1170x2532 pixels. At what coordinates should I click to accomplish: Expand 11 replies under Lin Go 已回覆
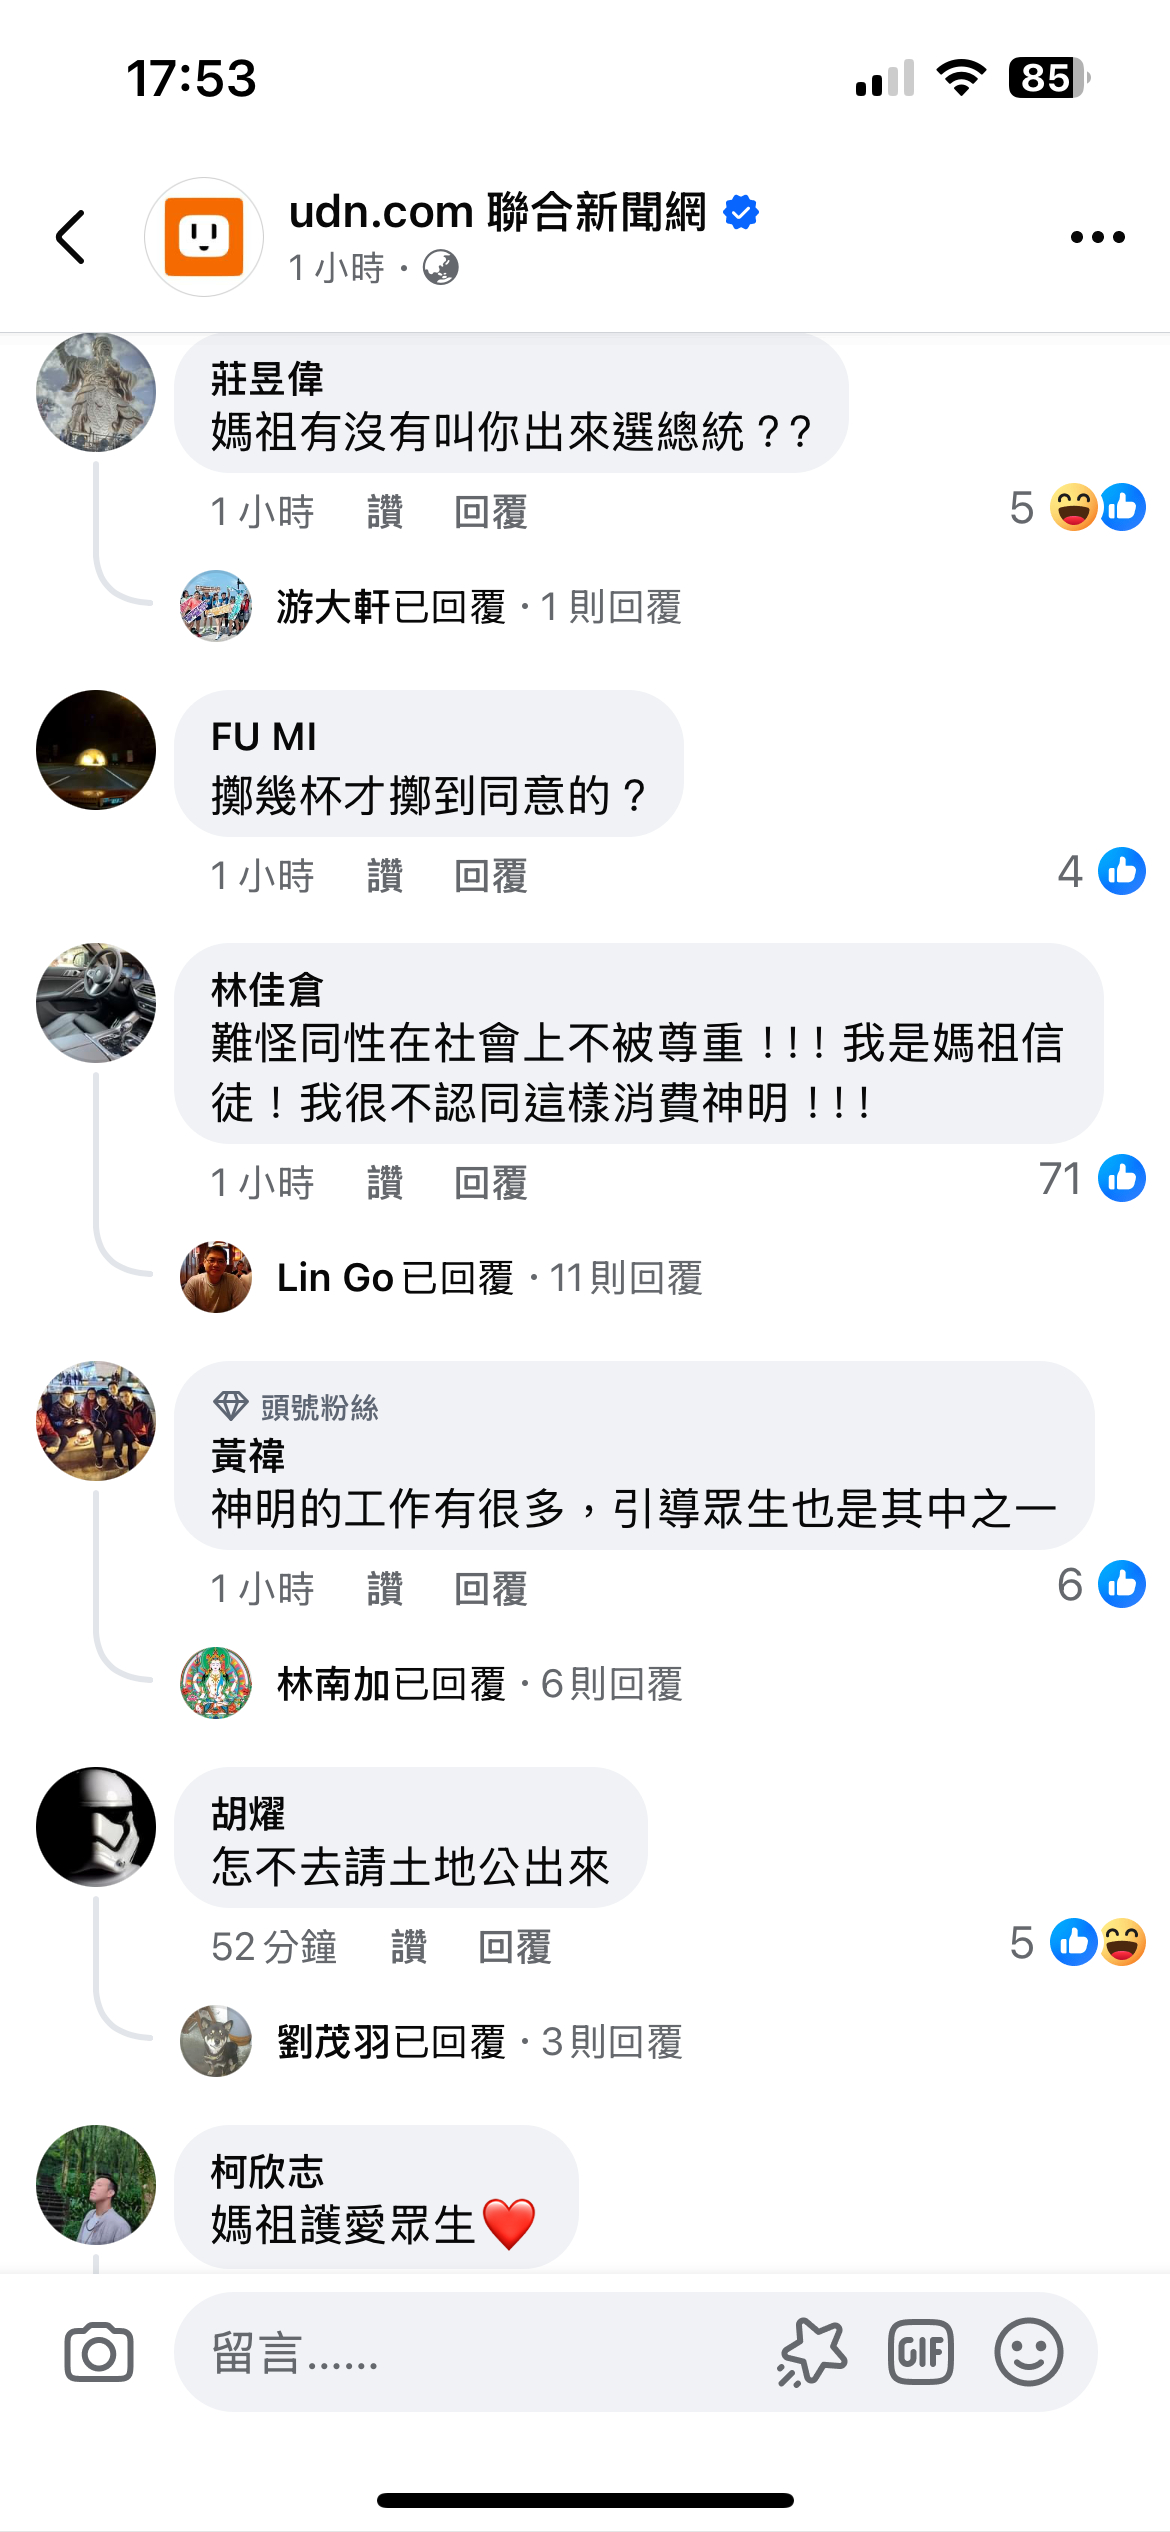490,1278
